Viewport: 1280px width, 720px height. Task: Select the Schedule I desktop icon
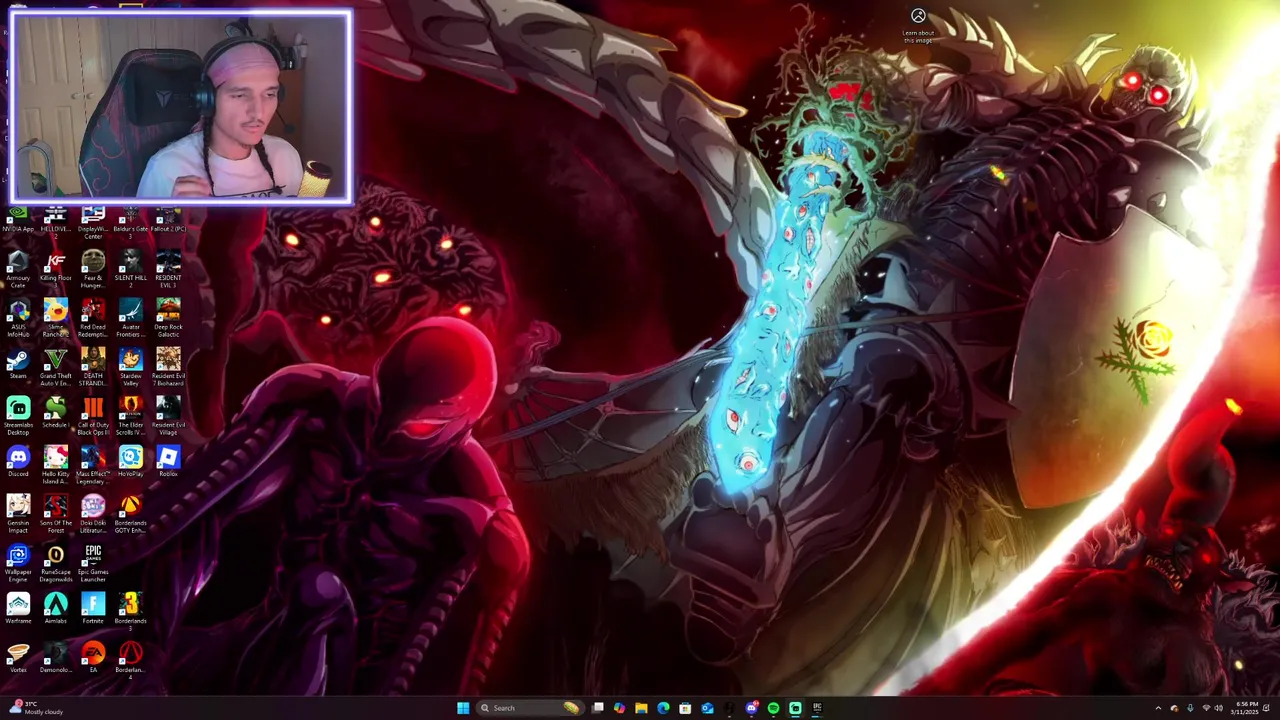pyautogui.click(x=56, y=413)
